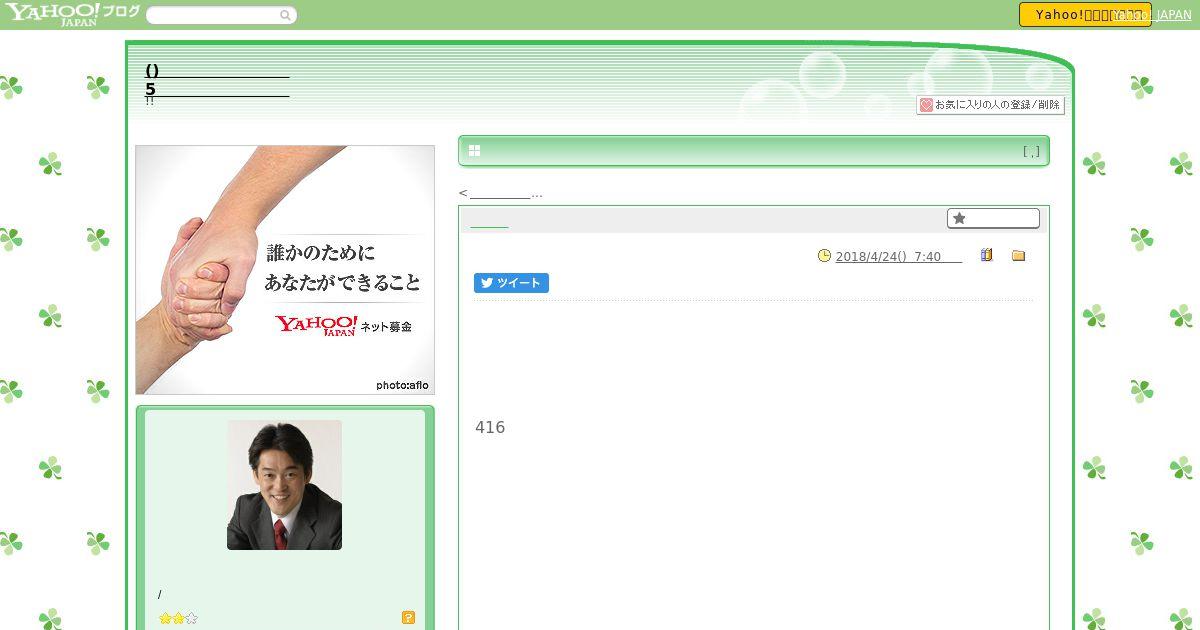Viewport: 1200px width, 630px height.
Task: Click the bracketed [ , ] link in green bar
Action: click(x=1031, y=152)
